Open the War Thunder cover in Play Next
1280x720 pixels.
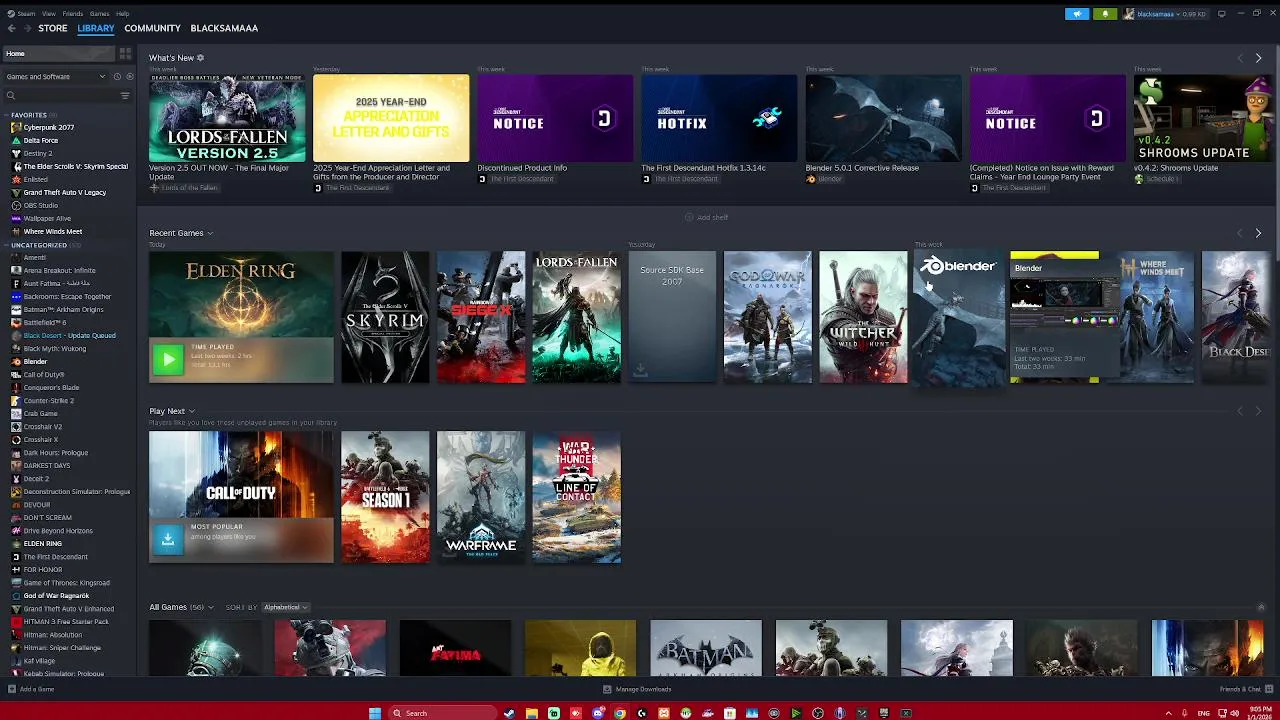point(577,497)
